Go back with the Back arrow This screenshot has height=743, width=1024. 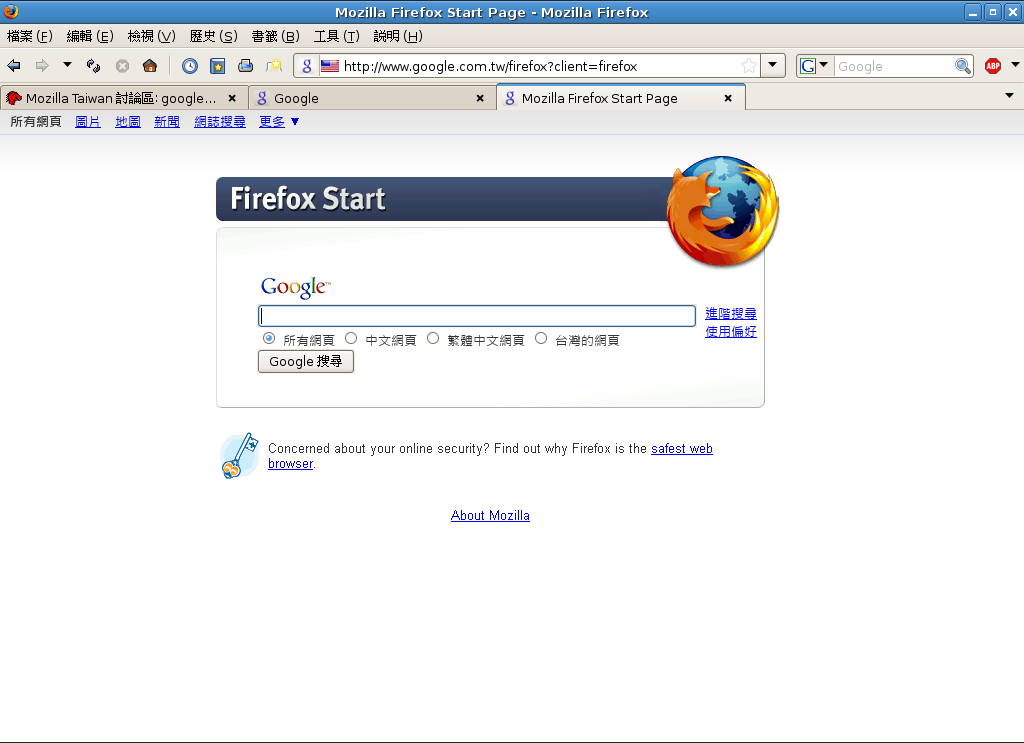coord(14,65)
